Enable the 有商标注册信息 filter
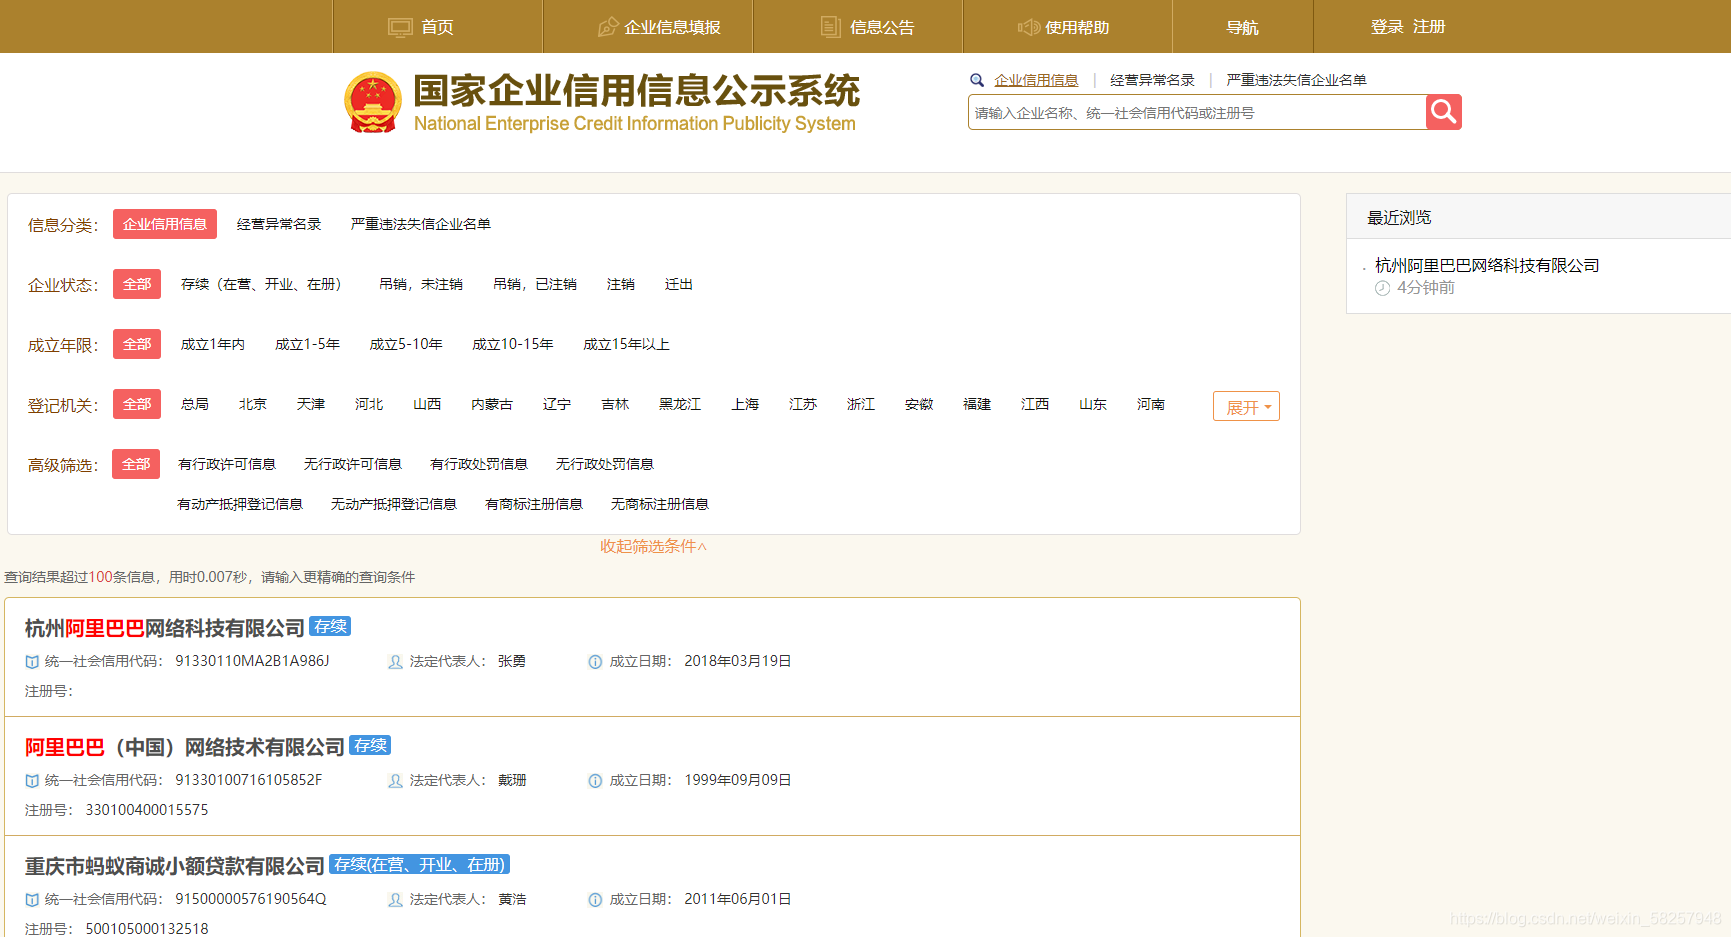Image resolution: width=1731 pixels, height=937 pixels. [x=534, y=503]
